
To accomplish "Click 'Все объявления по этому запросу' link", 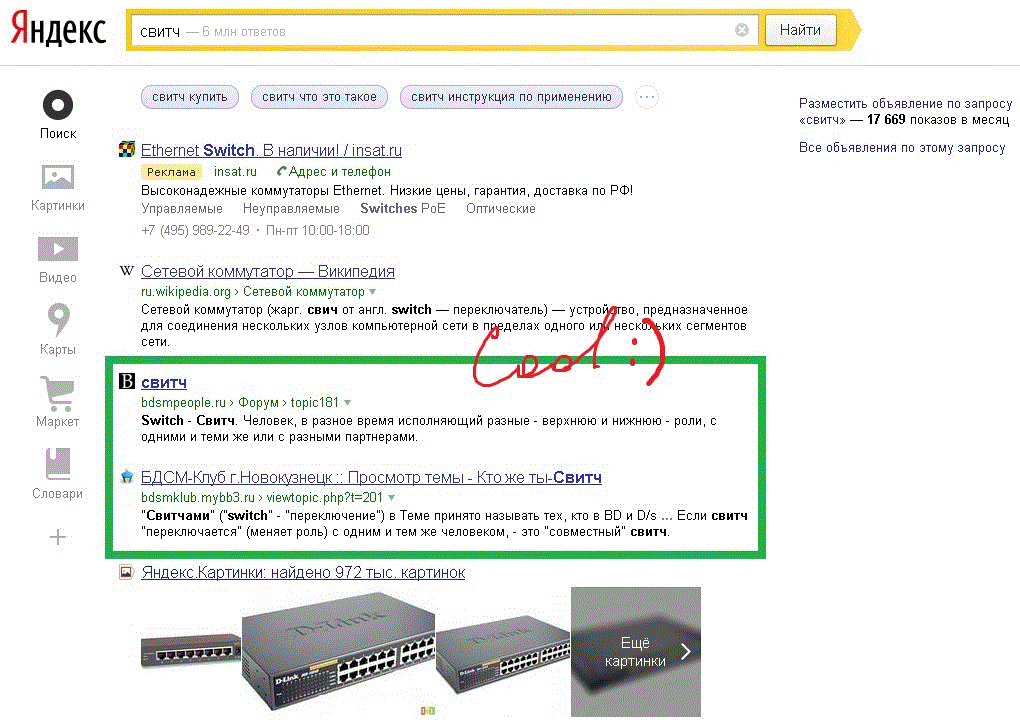I will (902, 148).
